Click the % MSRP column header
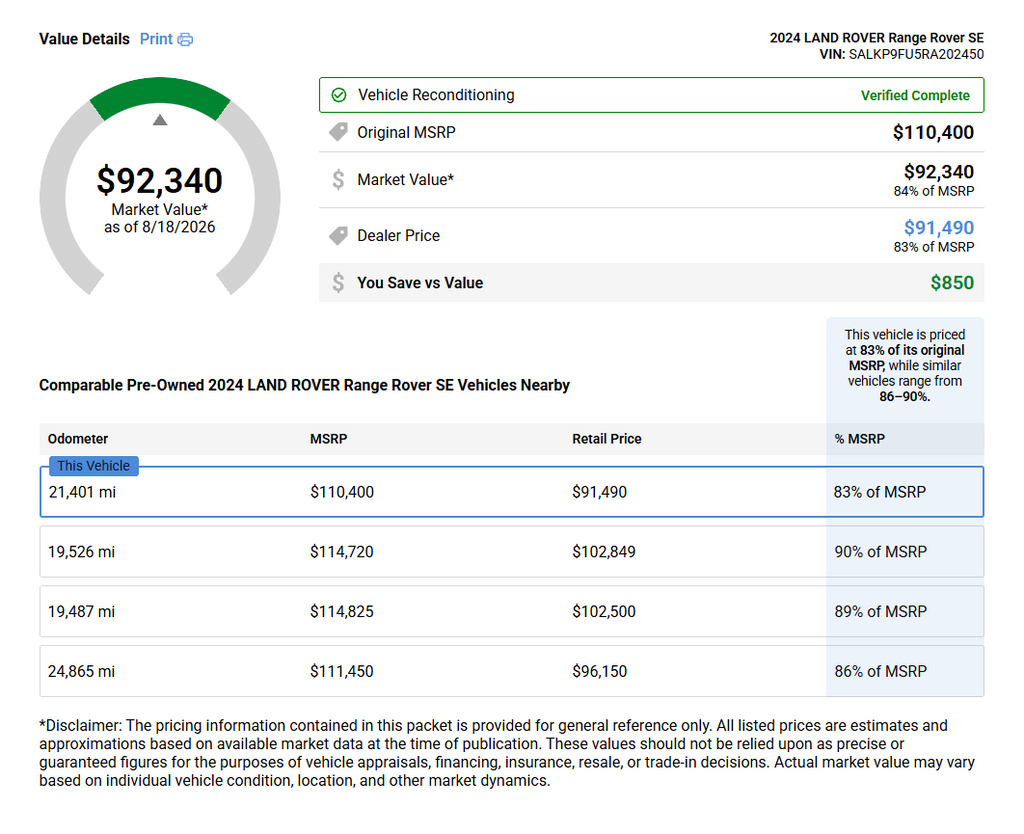The image size is (1024, 834). (859, 439)
